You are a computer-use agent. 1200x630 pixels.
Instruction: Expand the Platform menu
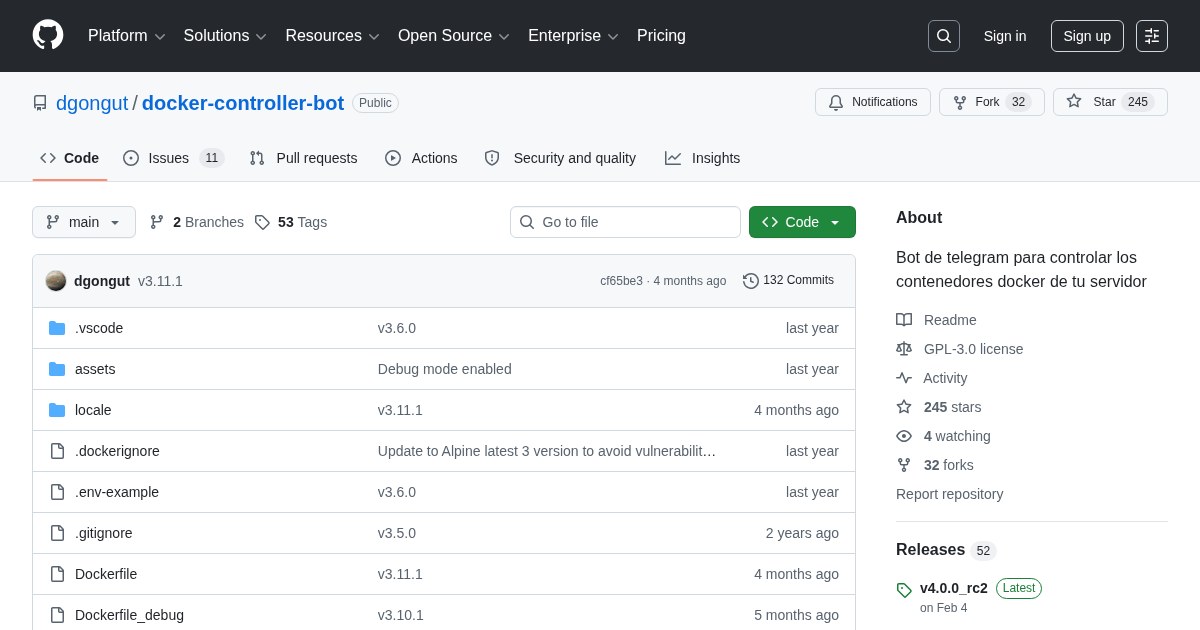pyautogui.click(x=126, y=36)
